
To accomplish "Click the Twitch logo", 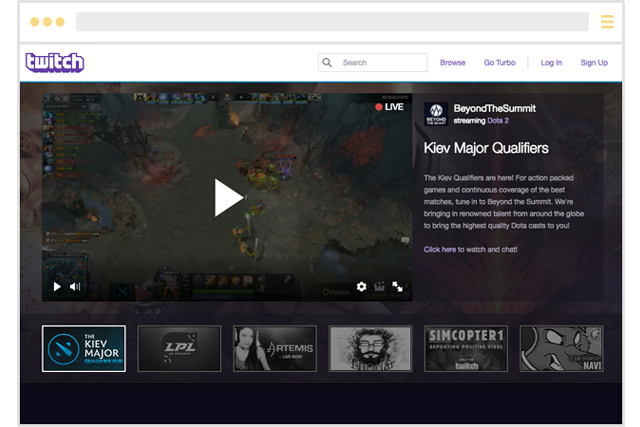I will 54,62.
